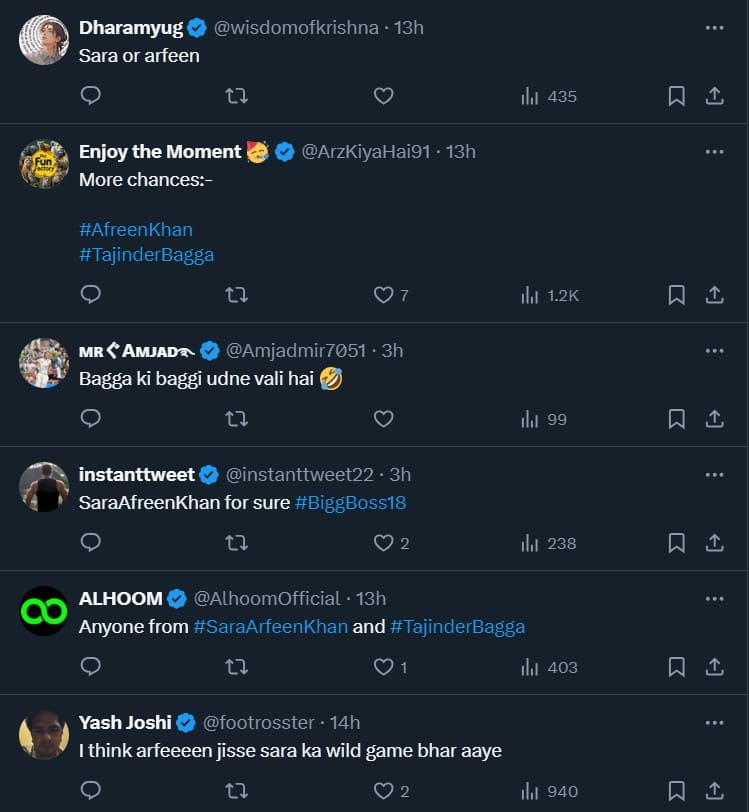The width and height of the screenshot is (749, 812).
Task: Open @AlhoomOfficial profile handle
Action: coord(266,599)
